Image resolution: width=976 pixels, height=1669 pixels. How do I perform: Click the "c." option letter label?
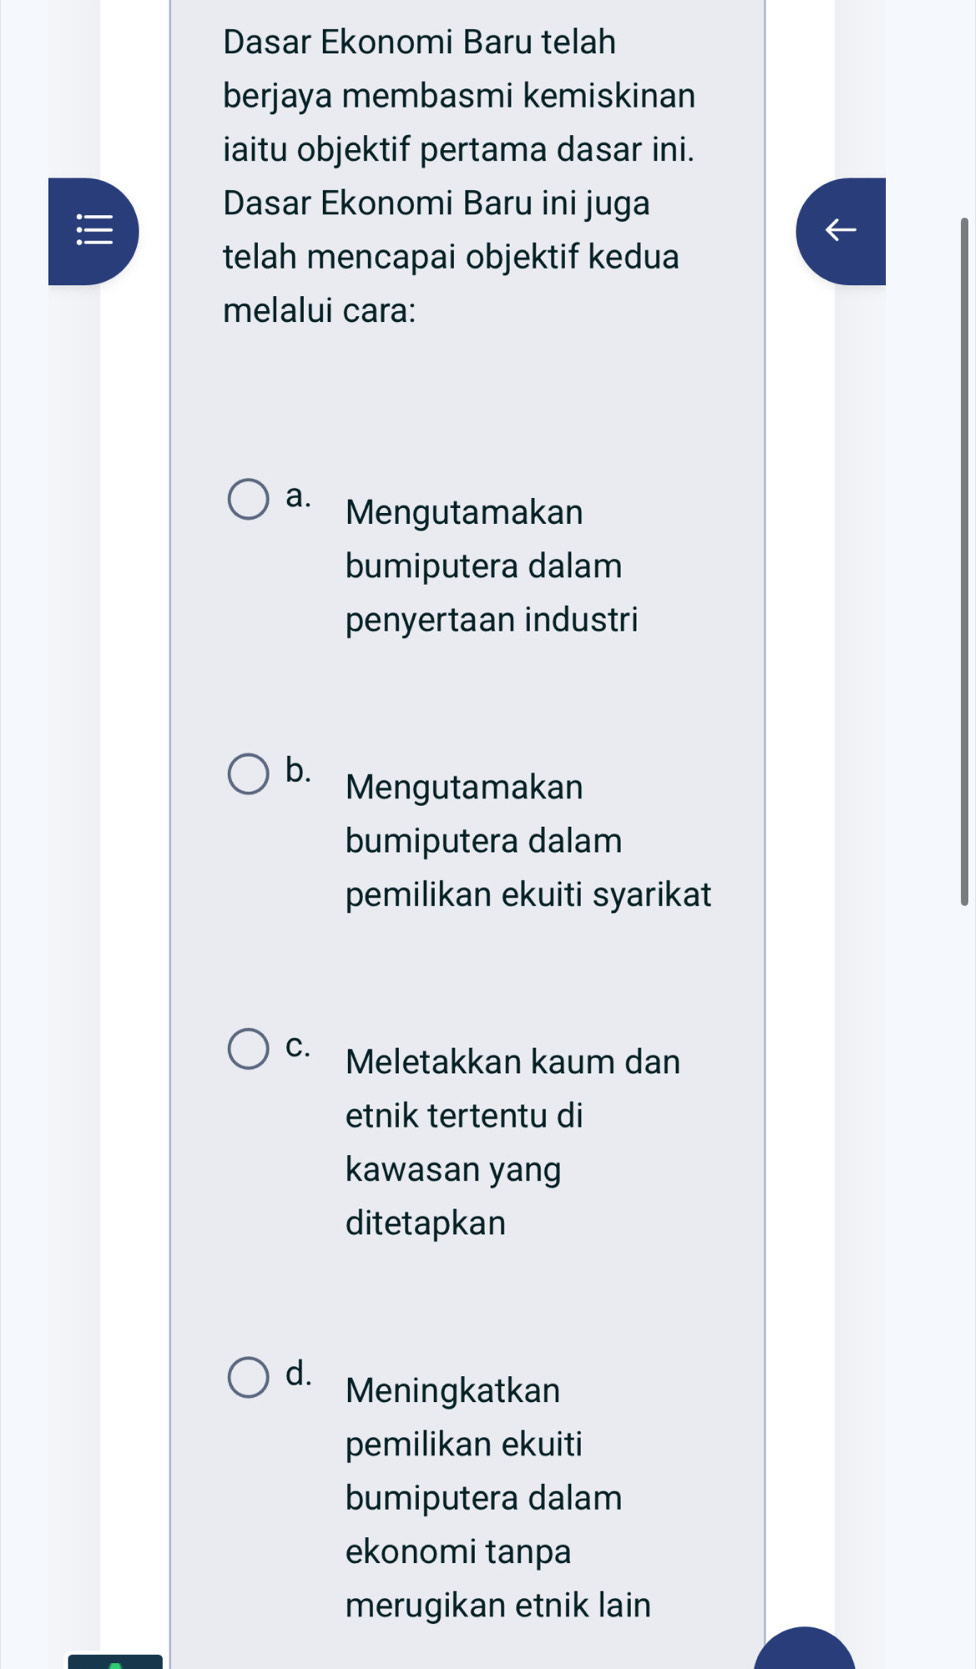click(x=297, y=1045)
